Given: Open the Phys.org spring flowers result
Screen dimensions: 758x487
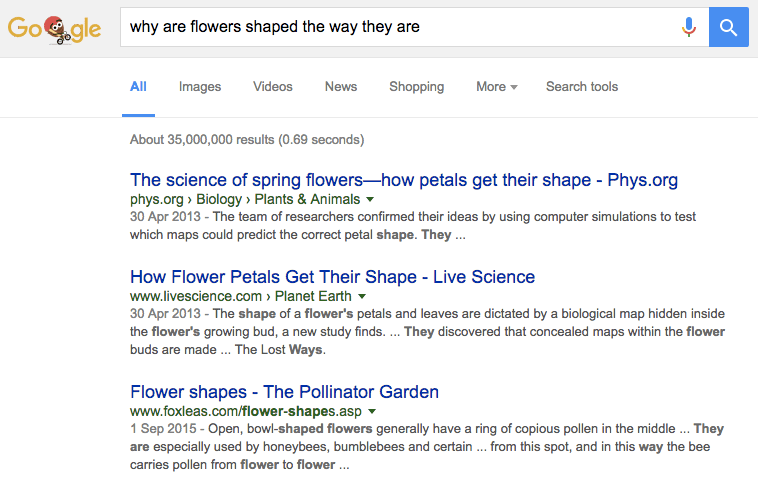Looking at the screenshot, I should pos(404,180).
